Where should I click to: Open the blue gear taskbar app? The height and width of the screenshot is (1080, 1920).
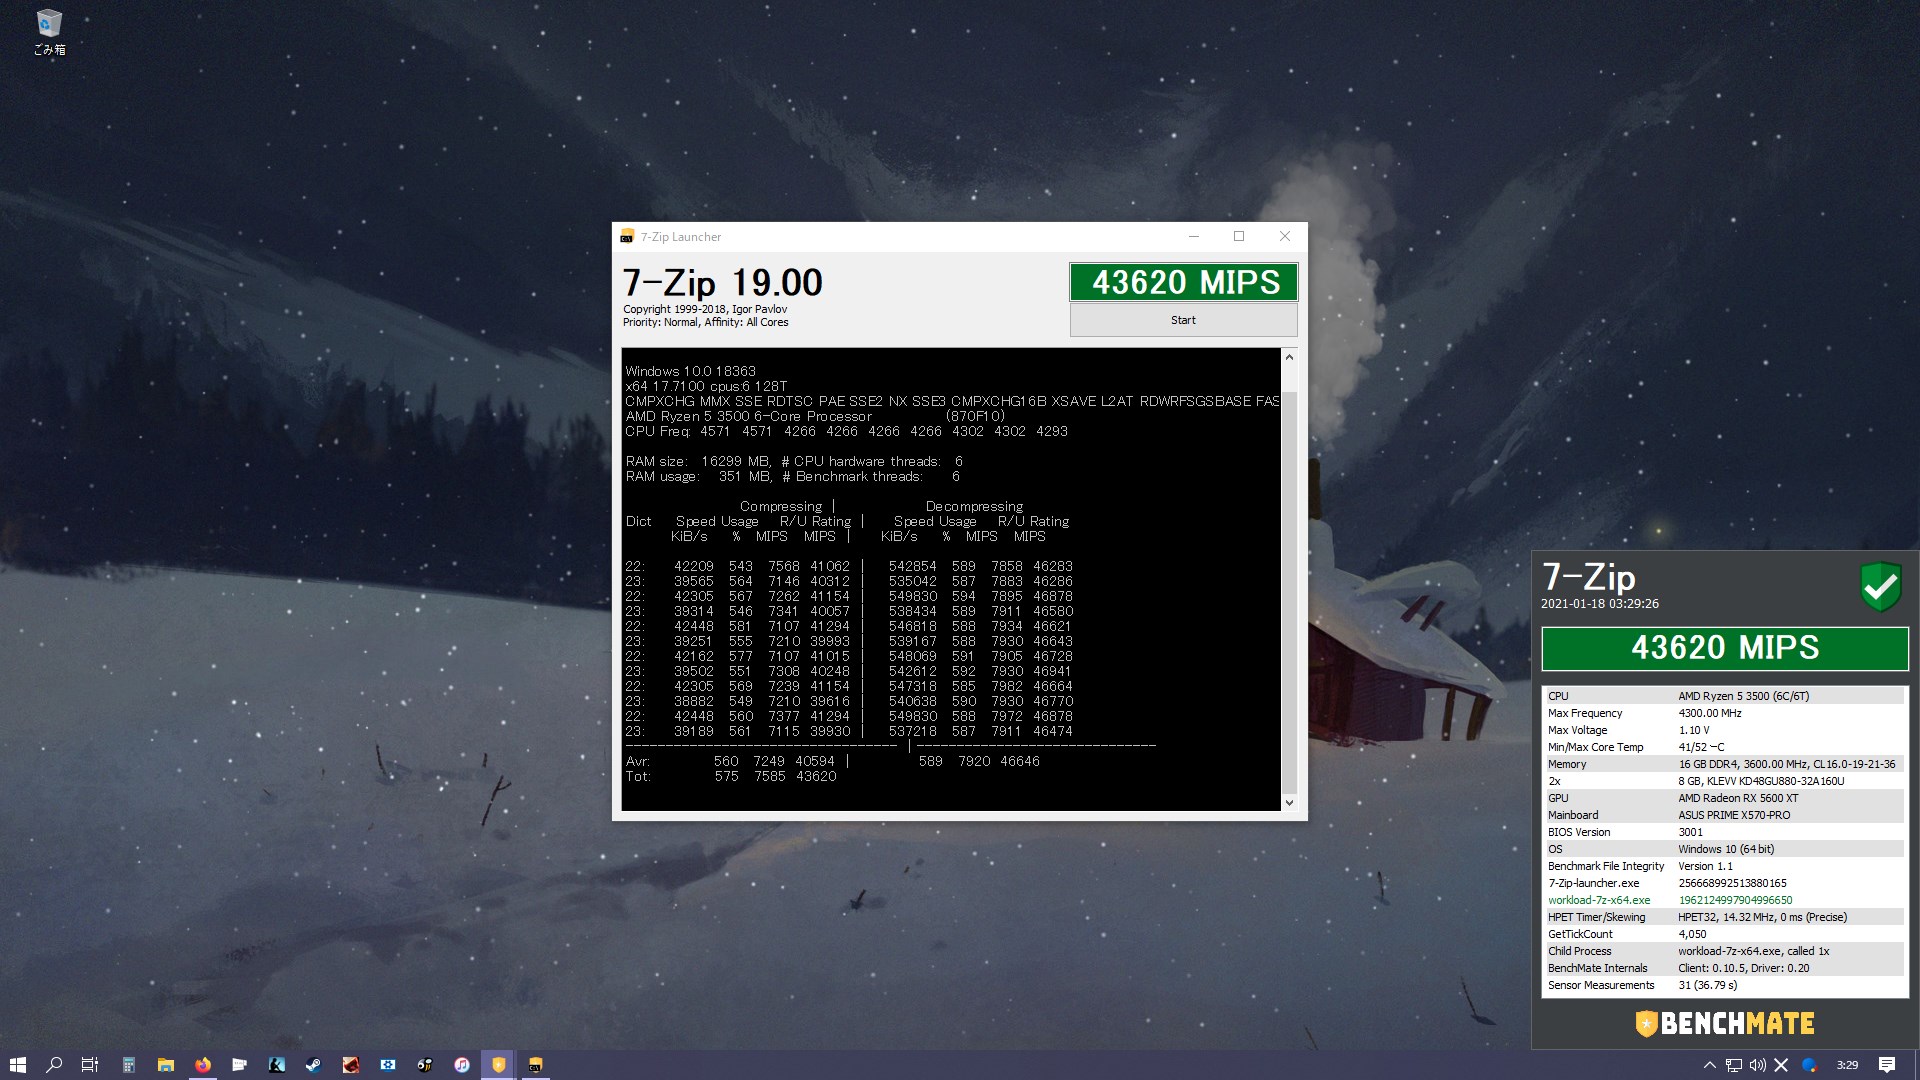(x=388, y=1065)
